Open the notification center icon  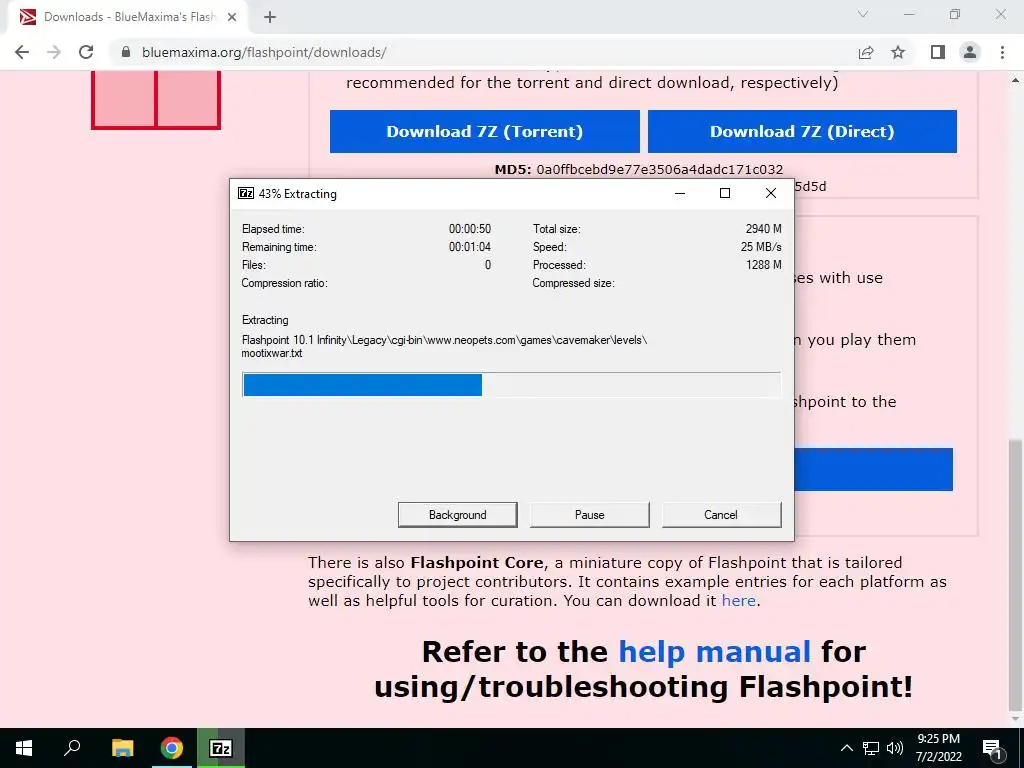click(993, 748)
